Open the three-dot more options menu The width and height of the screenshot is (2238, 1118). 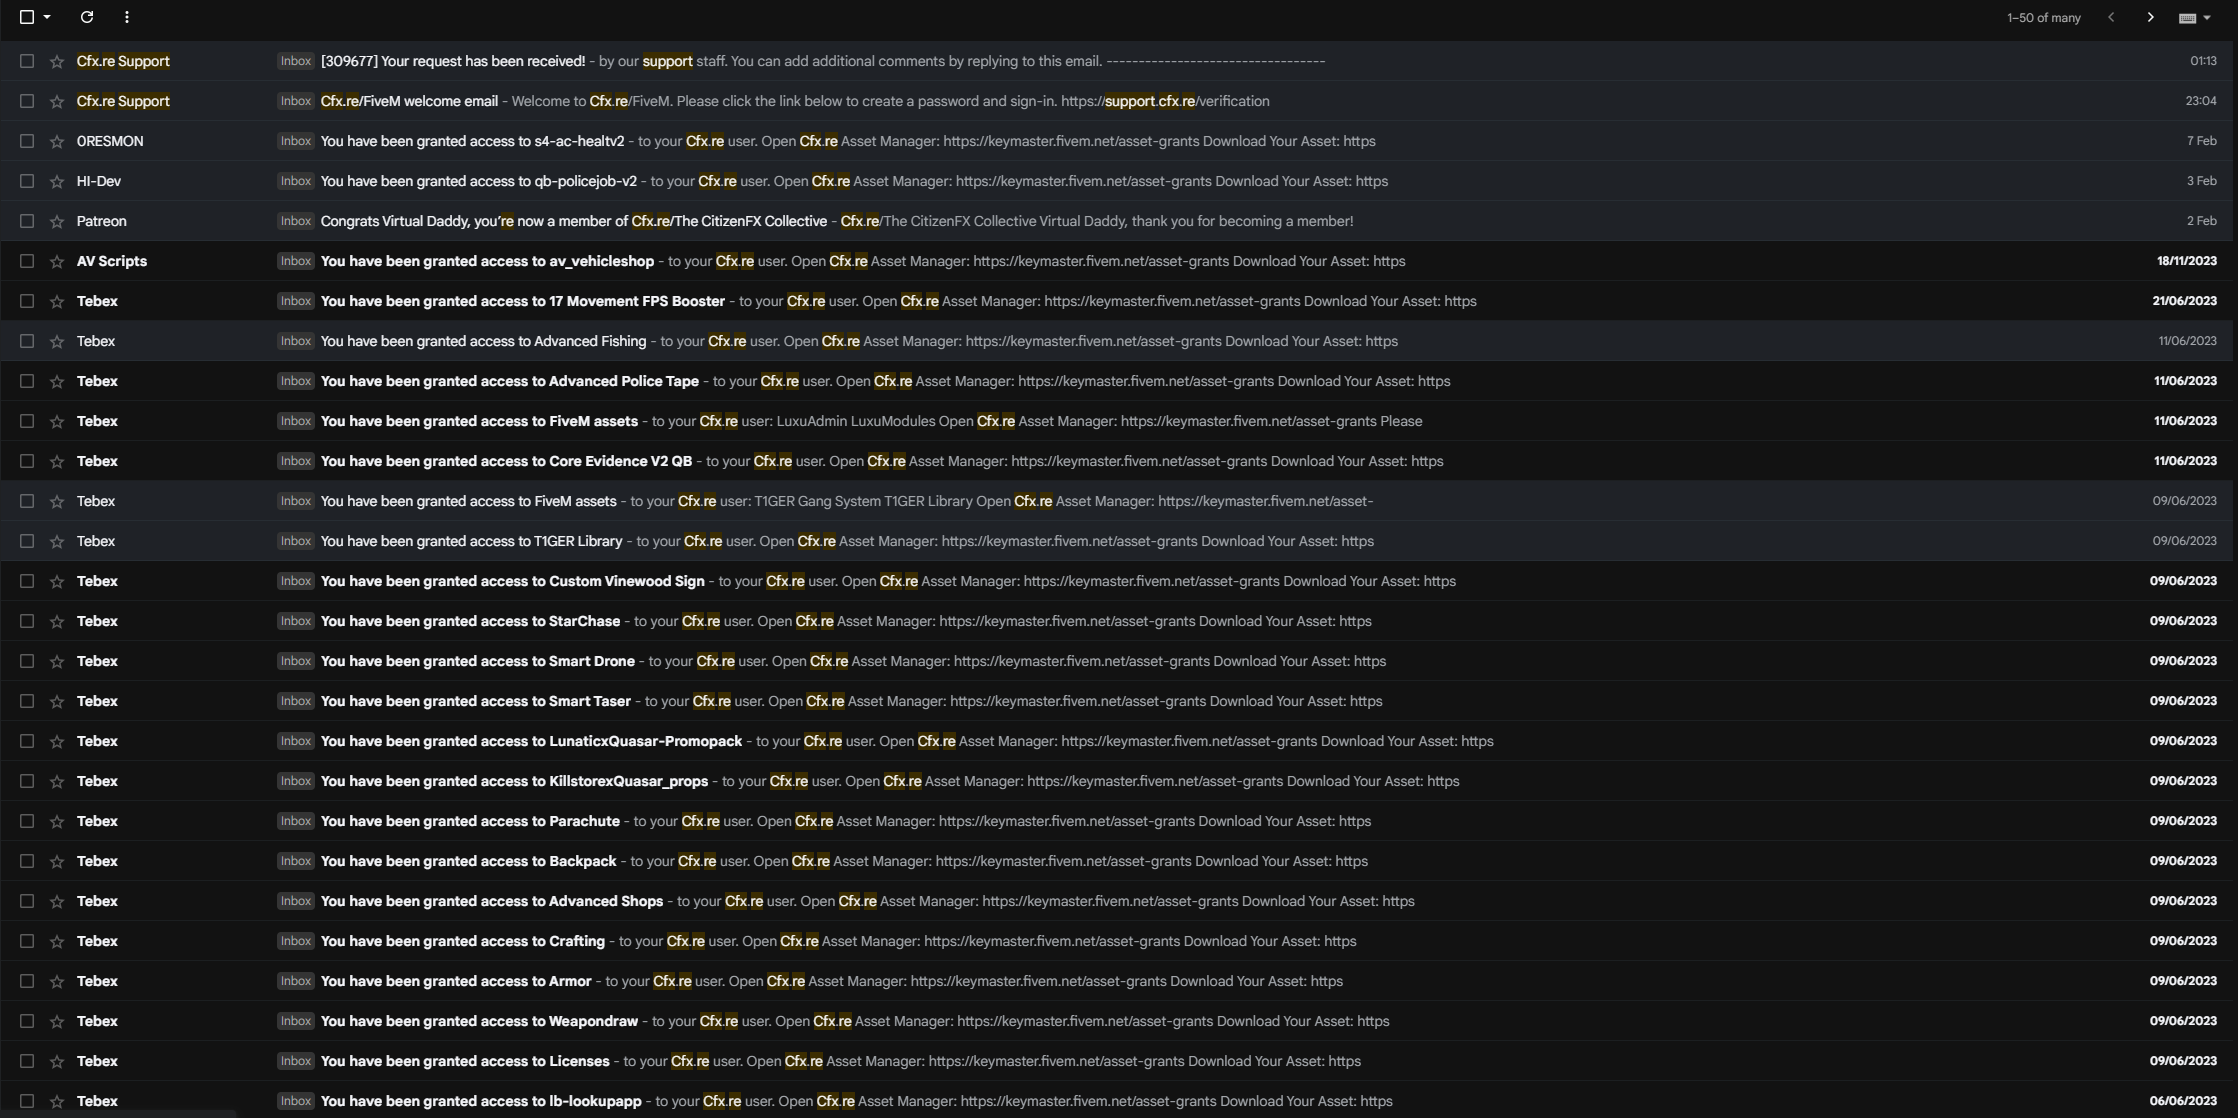click(126, 17)
